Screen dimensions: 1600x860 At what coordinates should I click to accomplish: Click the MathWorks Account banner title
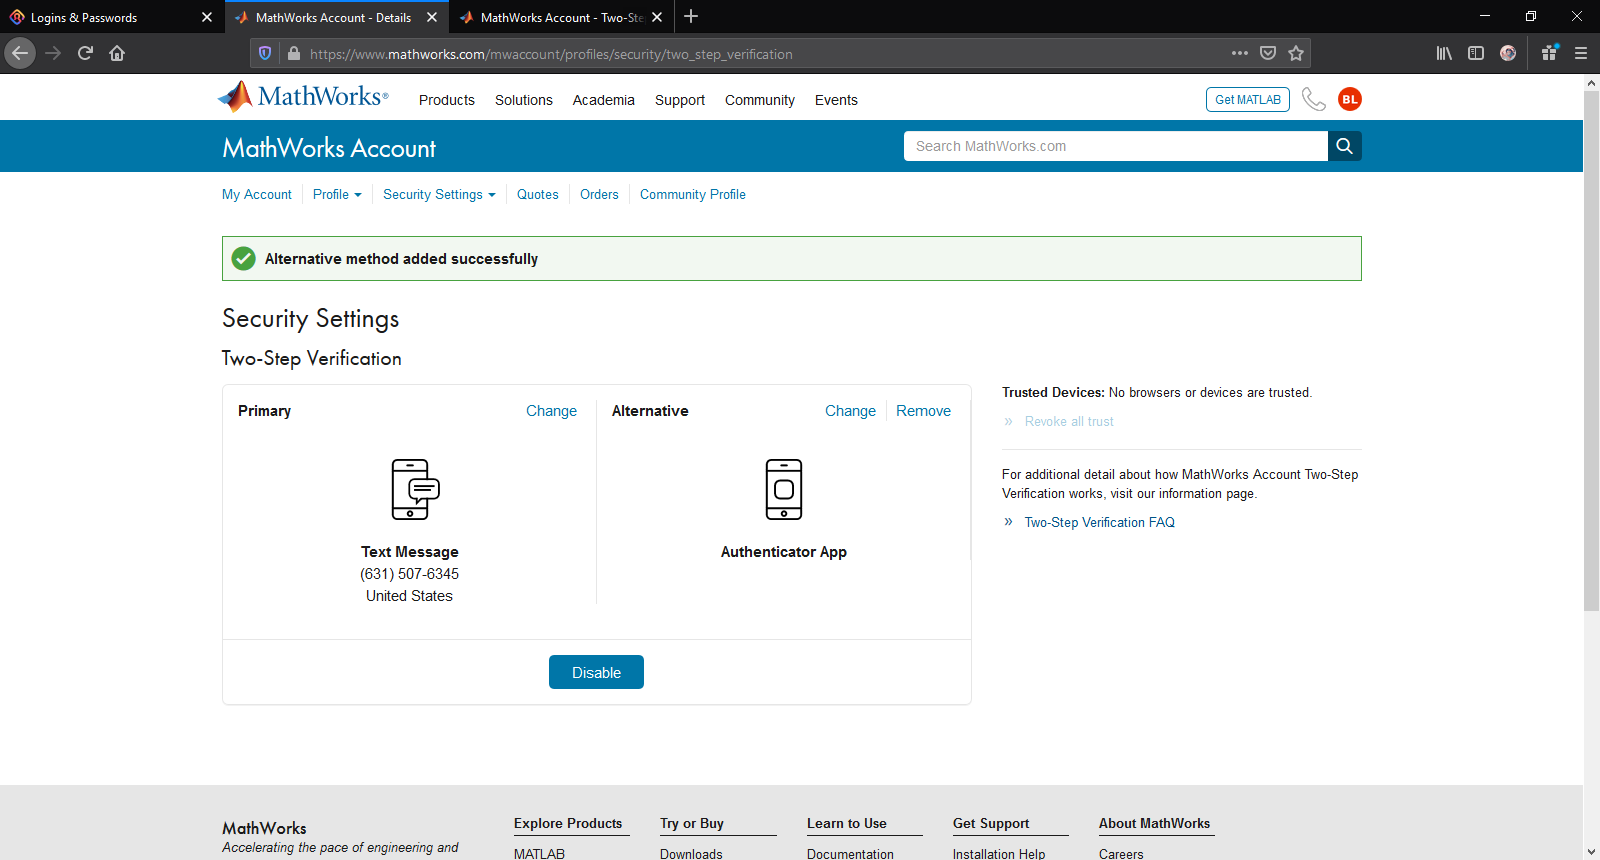329,148
